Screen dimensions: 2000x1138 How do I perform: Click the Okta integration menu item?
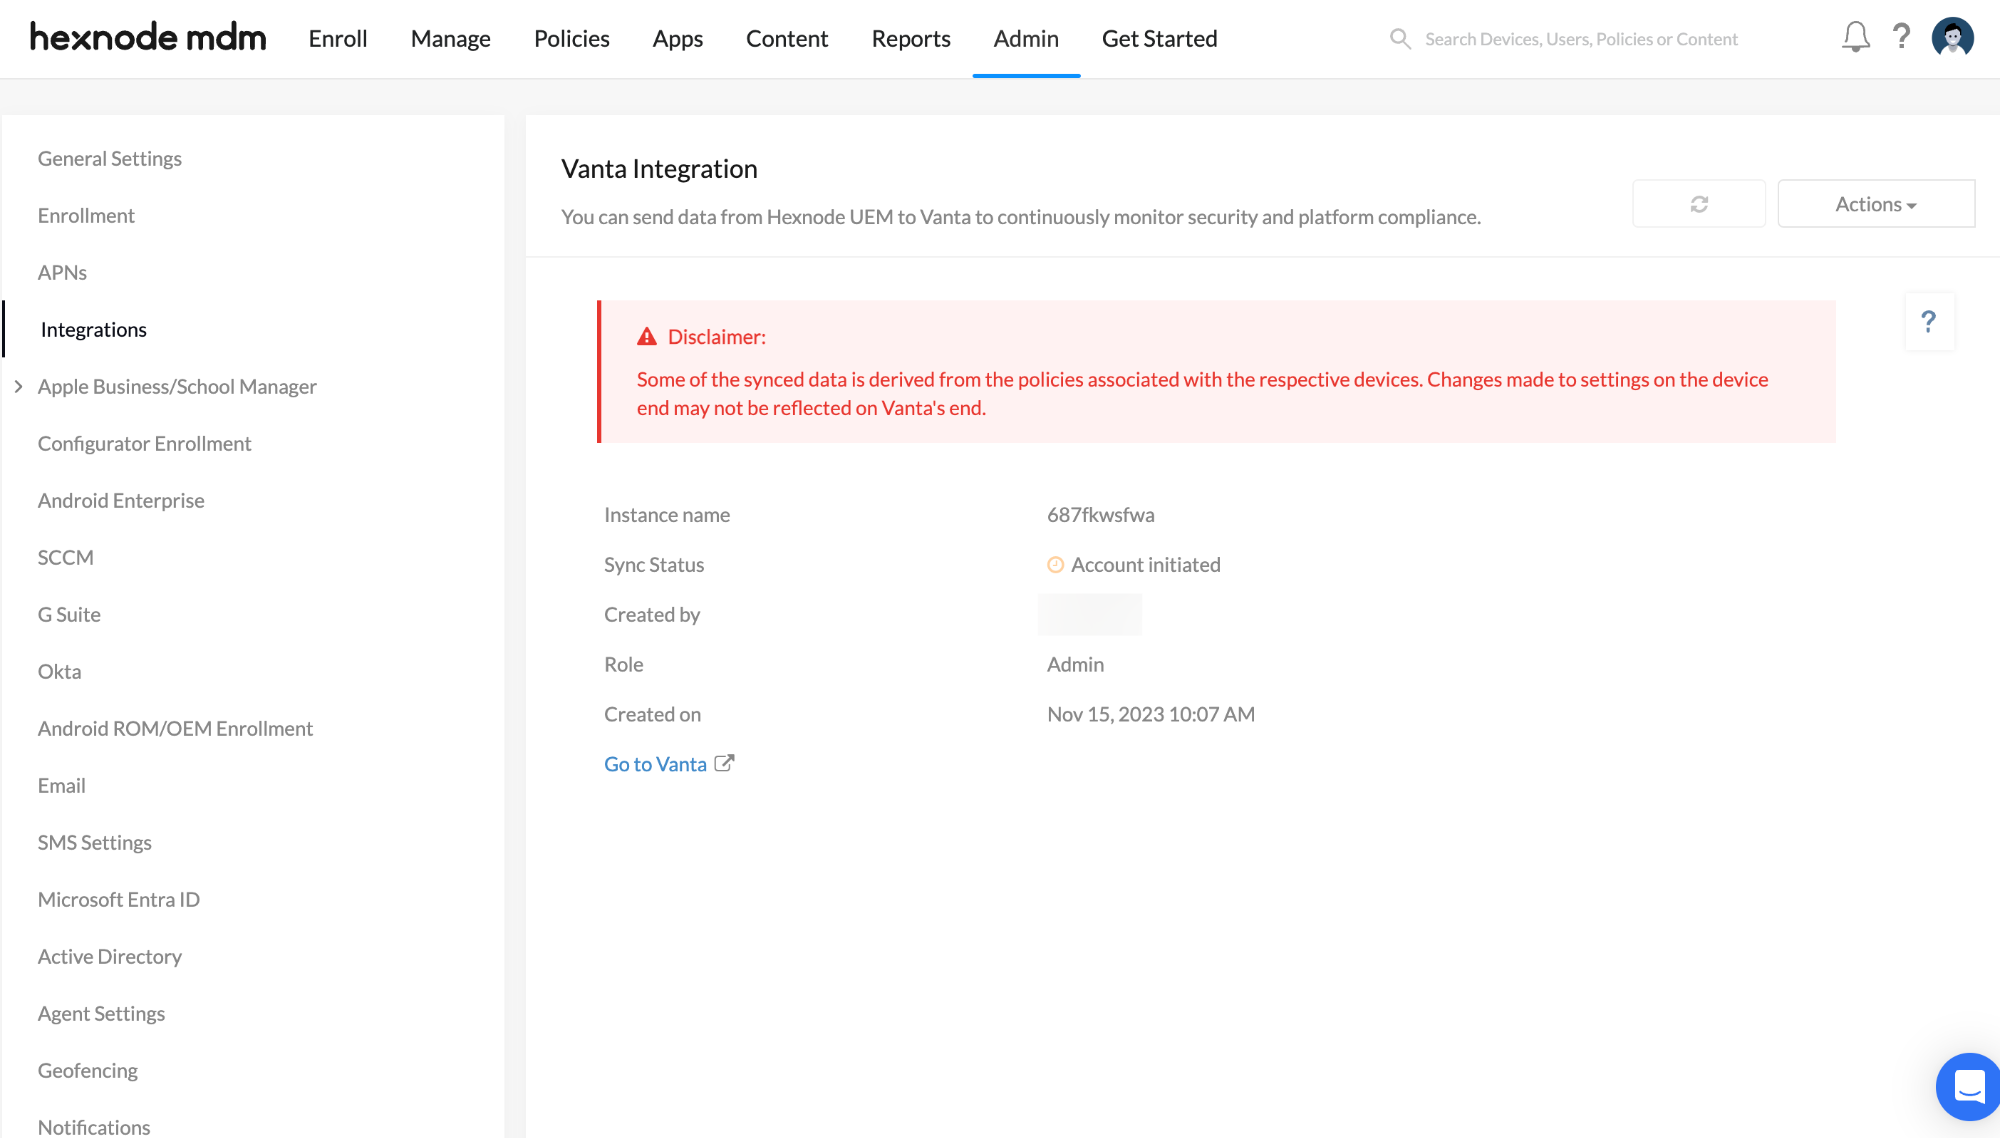pos(59,671)
